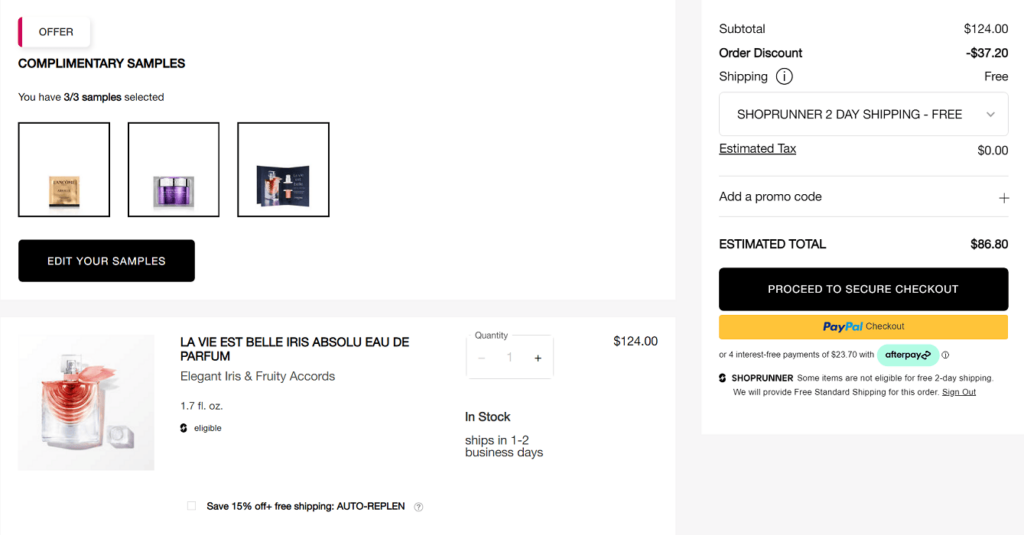Click the La Vie Est Belle perfume image
Viewport: 1024px width, 535px height.
click(x=86, y=402)
